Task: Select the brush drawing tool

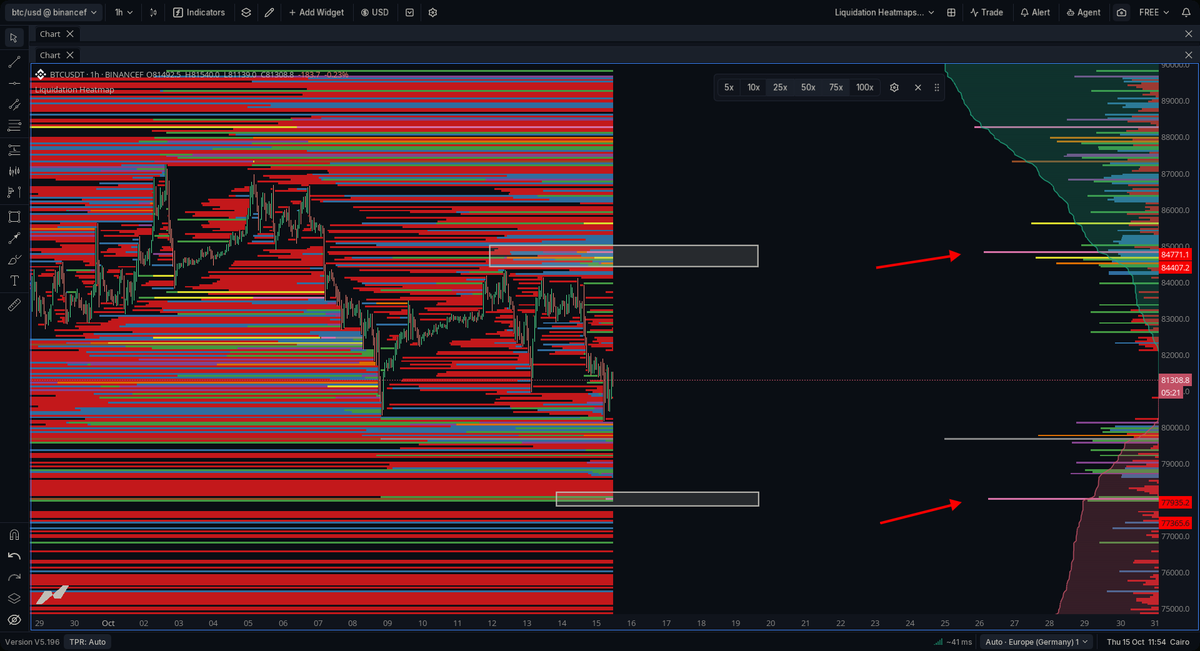Action: click(x=14, y=260)
